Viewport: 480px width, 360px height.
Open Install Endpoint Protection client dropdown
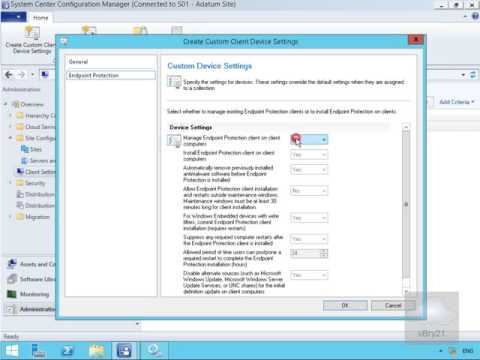point(309,155)
